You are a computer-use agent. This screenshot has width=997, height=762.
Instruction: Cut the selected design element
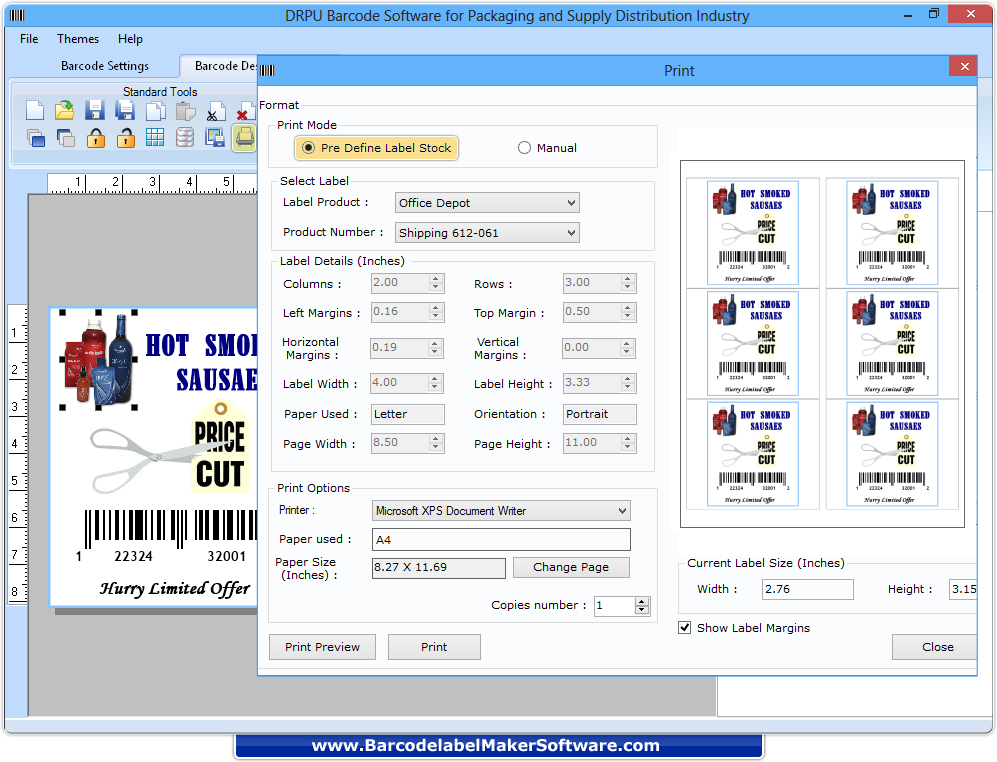click(214, 112)
